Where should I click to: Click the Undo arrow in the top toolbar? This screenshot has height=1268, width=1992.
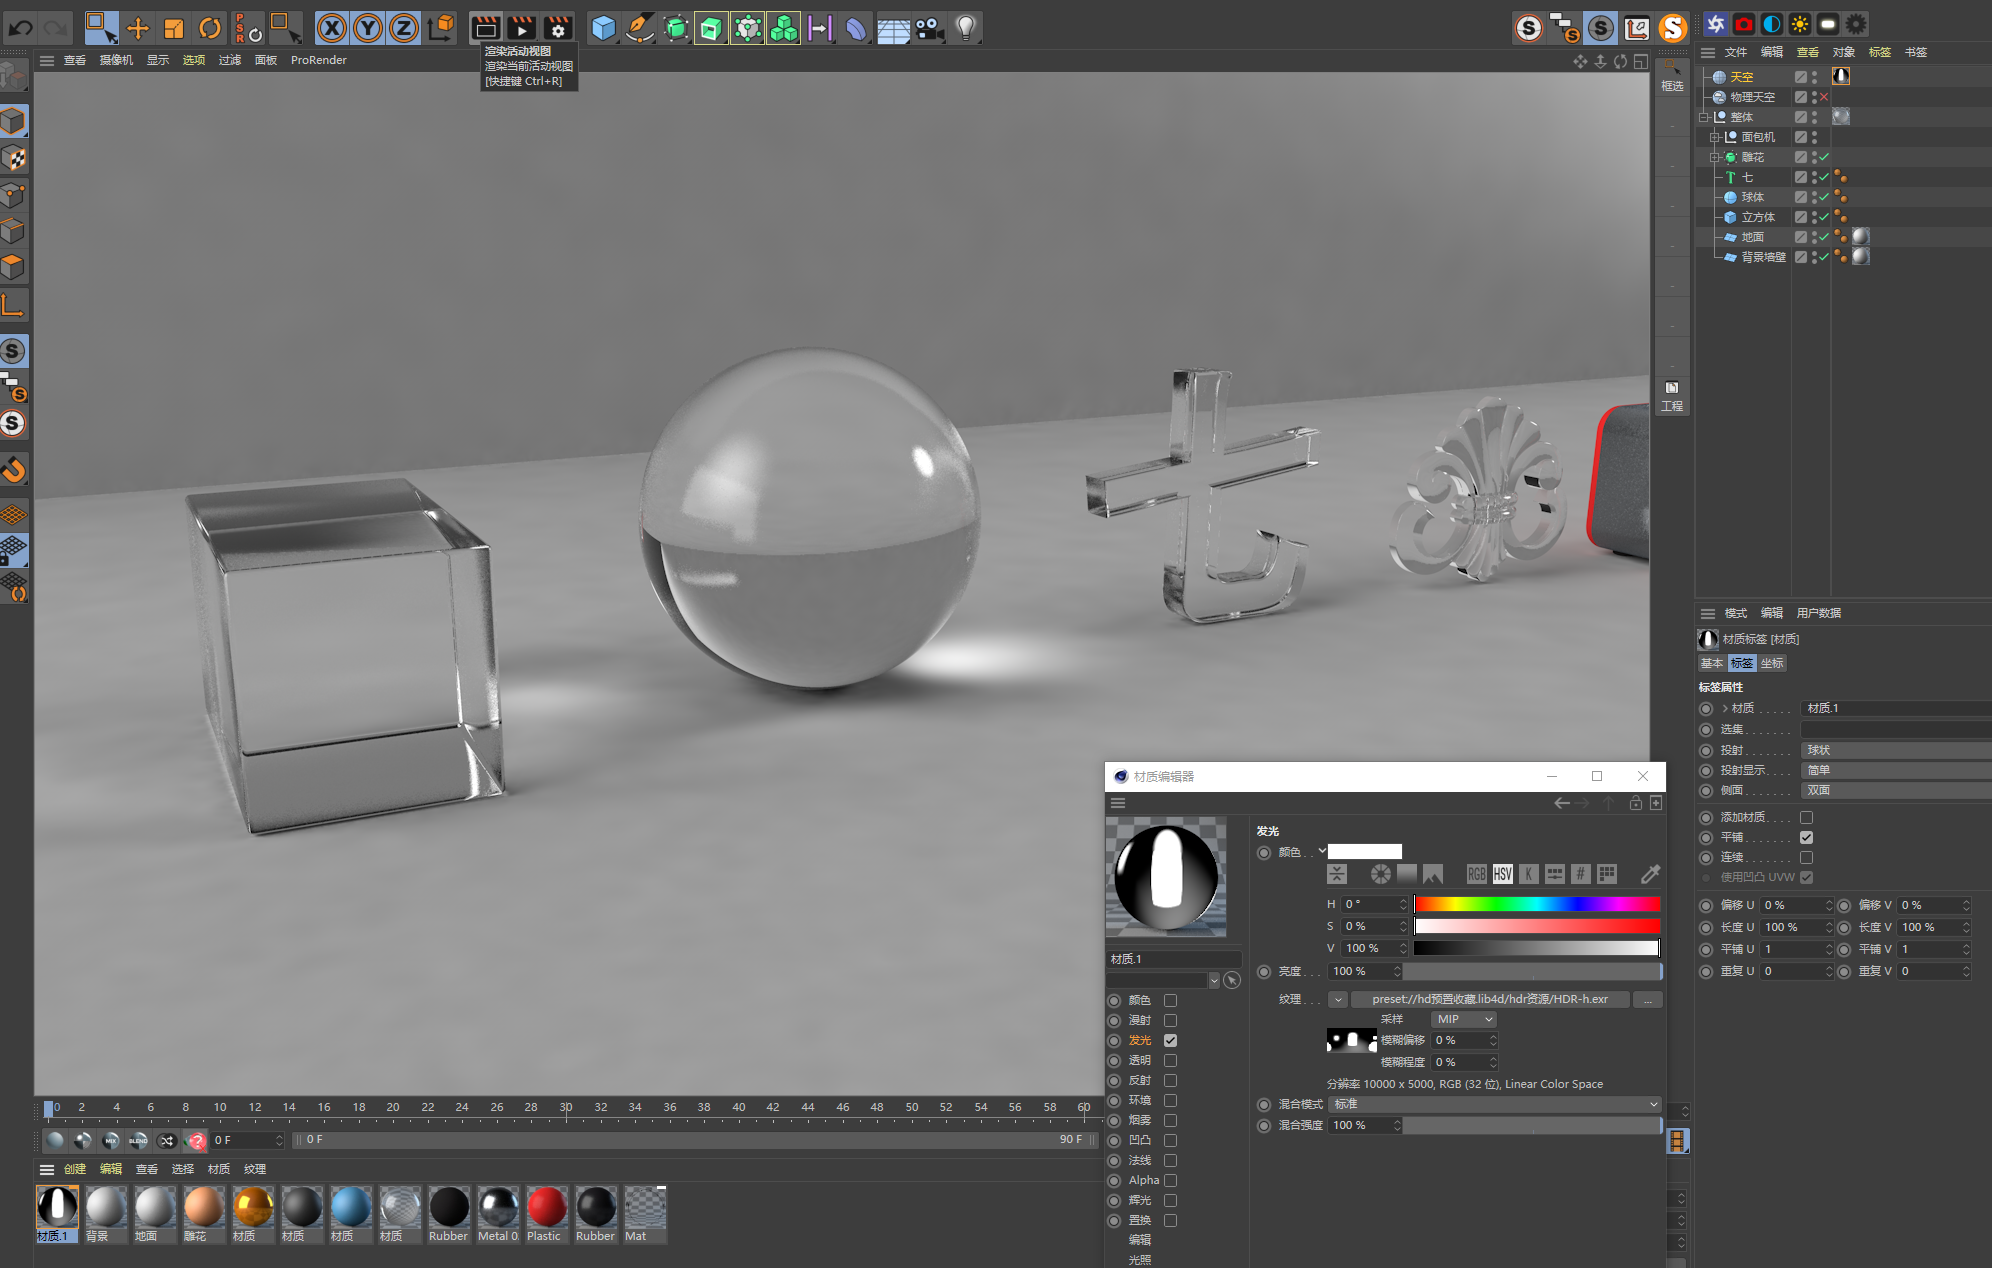click(21, 27)
